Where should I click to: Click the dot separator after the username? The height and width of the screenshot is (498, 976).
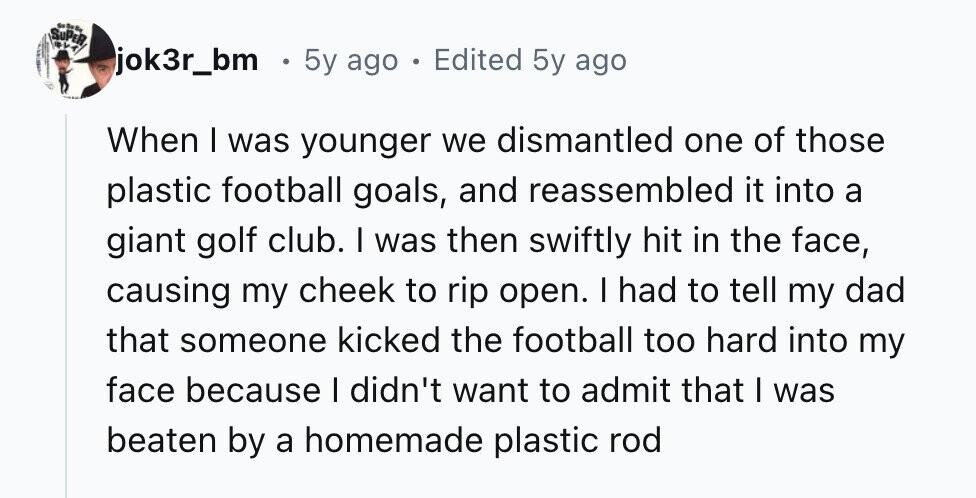pos(286,62)
